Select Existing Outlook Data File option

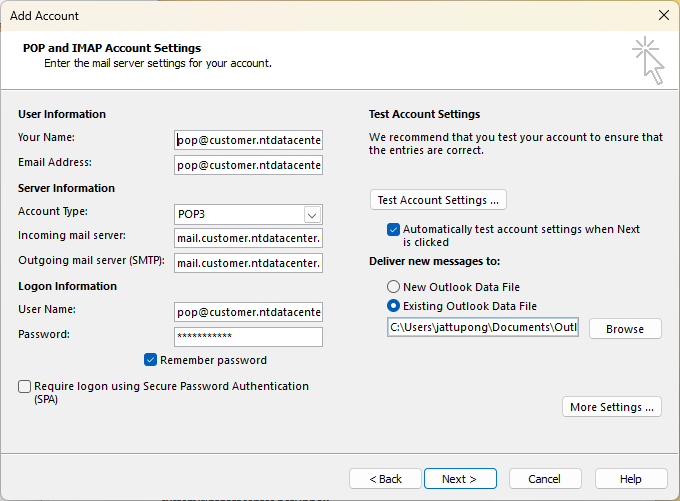pyautogui.click(x=394, y=306)
